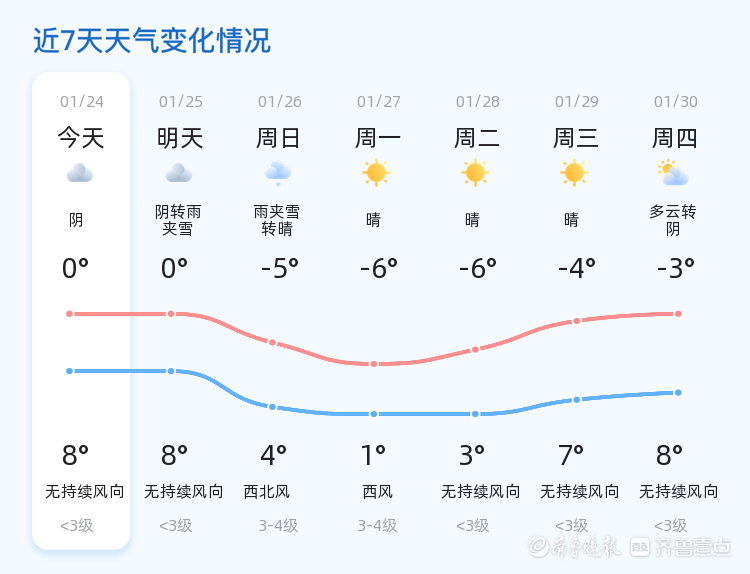Select the 今天 01/24 day card
Viewport: 750px width, 574px height.
81,311
